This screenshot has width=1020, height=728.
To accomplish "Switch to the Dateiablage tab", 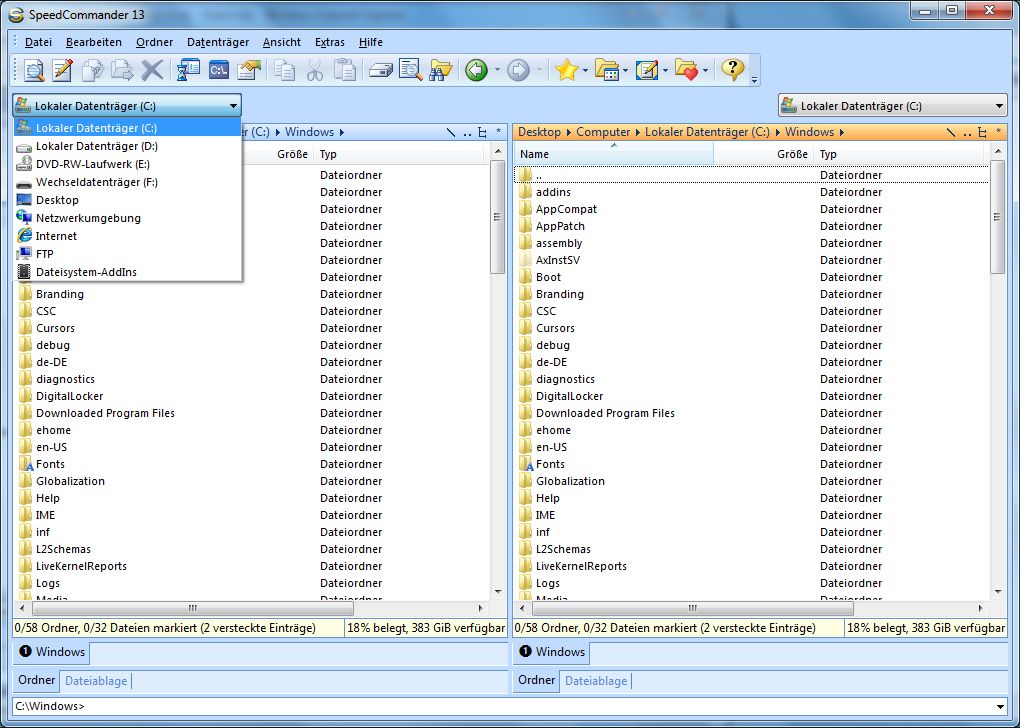I will click(95, 681).
